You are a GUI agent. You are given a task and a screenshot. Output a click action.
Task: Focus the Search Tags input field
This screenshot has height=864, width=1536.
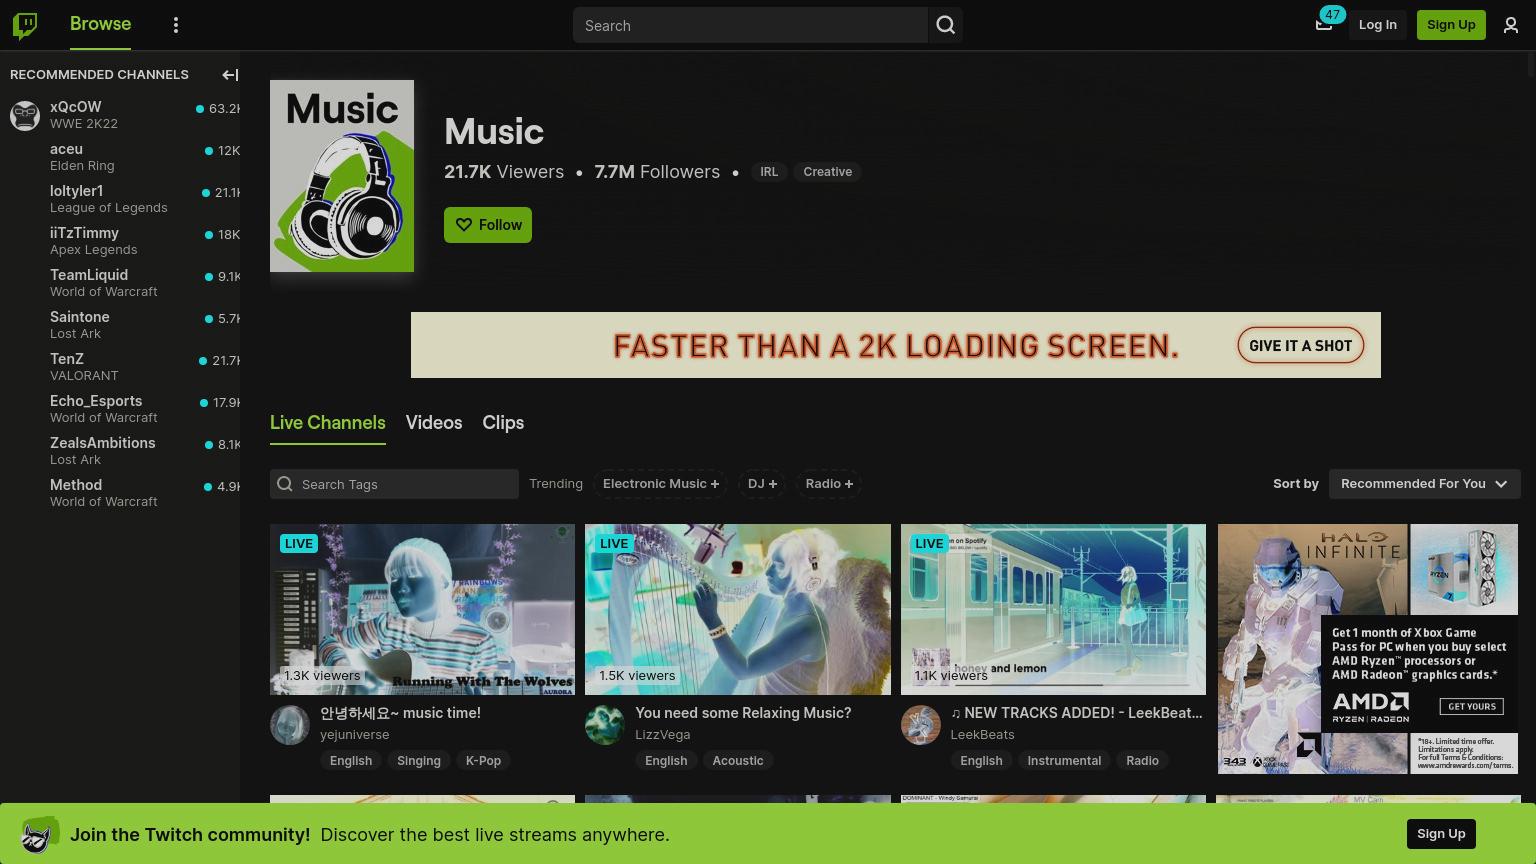pos(394,484)
